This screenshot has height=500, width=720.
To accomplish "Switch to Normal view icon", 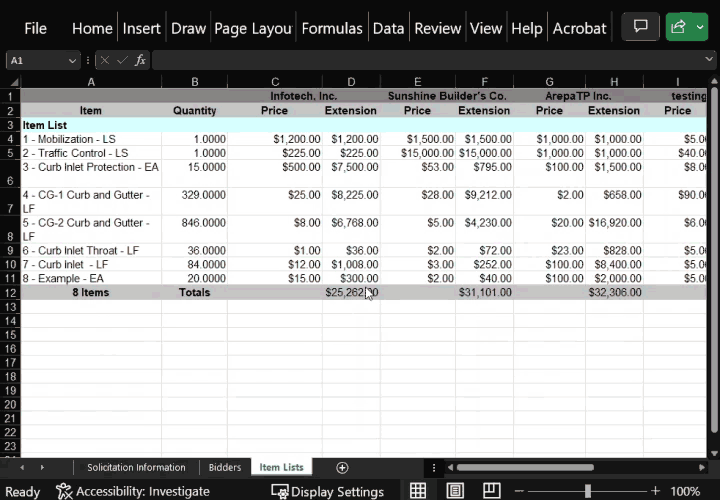I will pos(418,491).
